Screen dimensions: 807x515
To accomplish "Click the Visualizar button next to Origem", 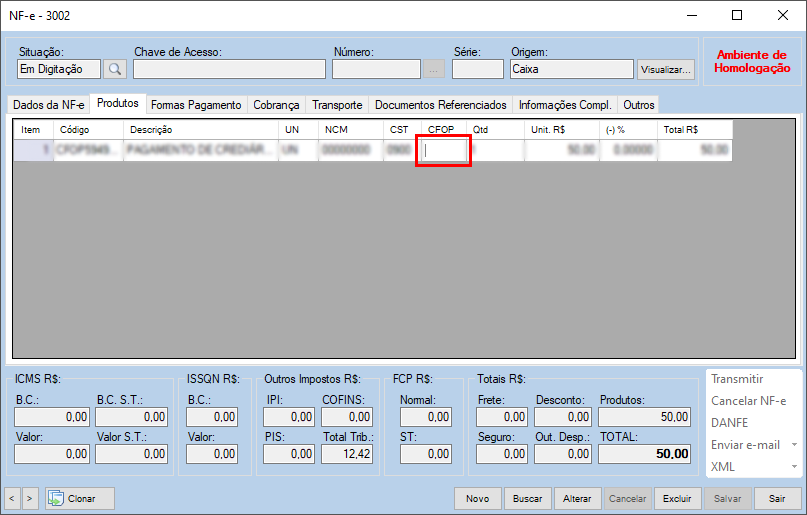I will pos(666,69).
